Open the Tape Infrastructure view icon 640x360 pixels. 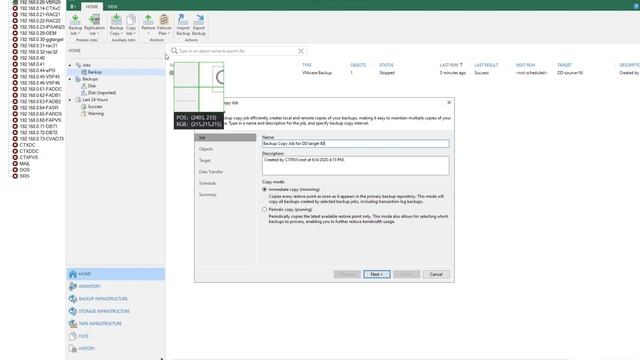(x=73, y=324)
